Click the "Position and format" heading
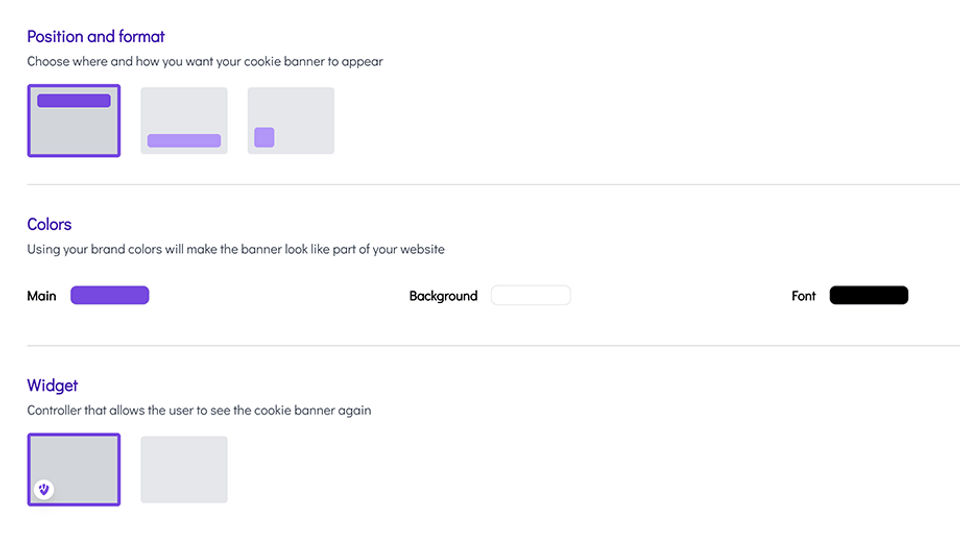This screenshot has height=543, width=960. click(x=96, y=37)
